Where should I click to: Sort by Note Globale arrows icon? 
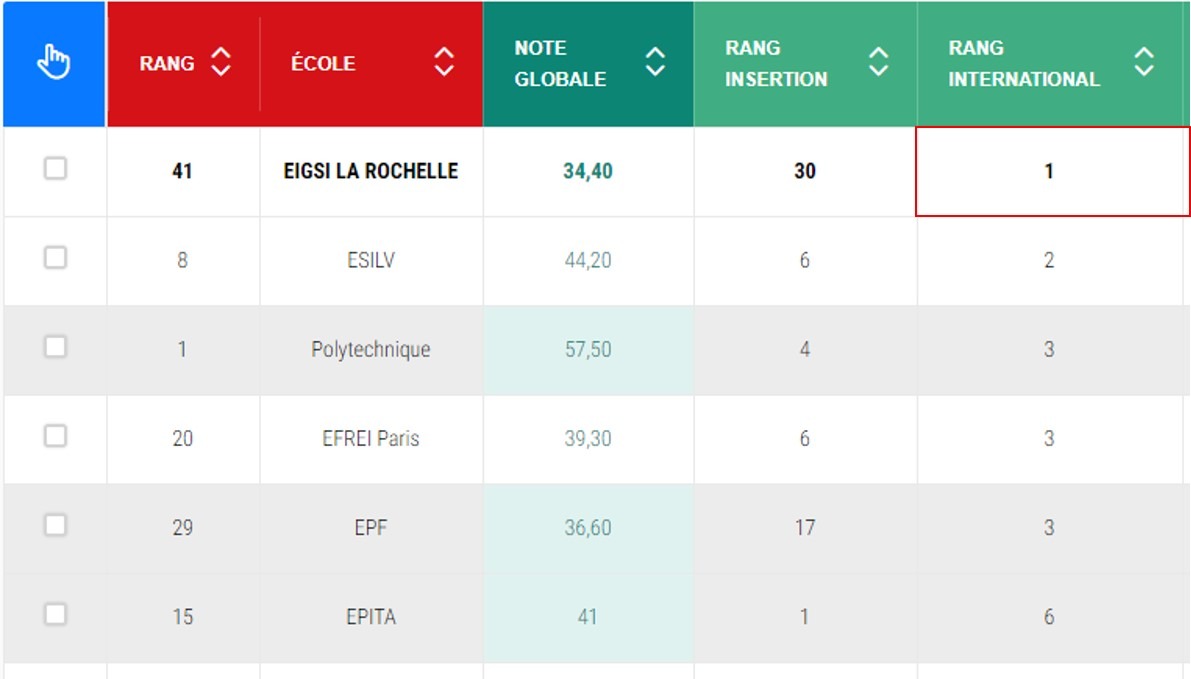[655, 62]
